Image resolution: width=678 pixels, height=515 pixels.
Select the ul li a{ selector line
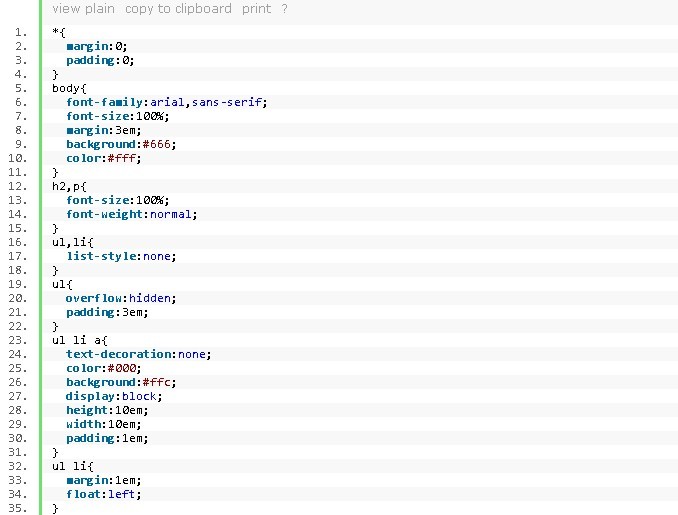(80, 340)
